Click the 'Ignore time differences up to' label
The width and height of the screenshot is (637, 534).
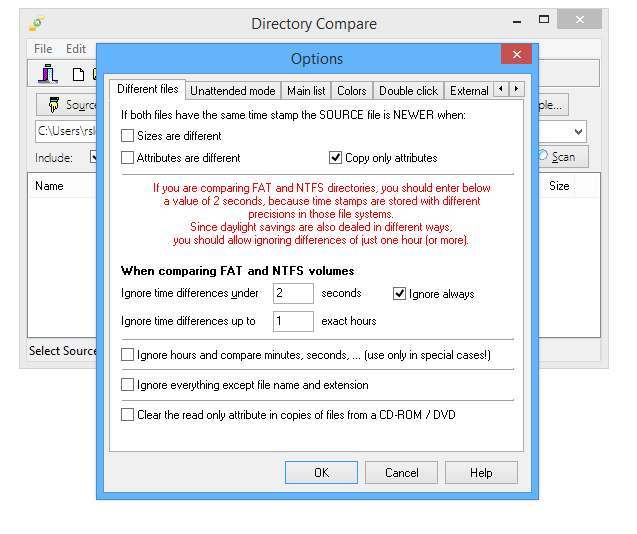(x=188, y=321)
